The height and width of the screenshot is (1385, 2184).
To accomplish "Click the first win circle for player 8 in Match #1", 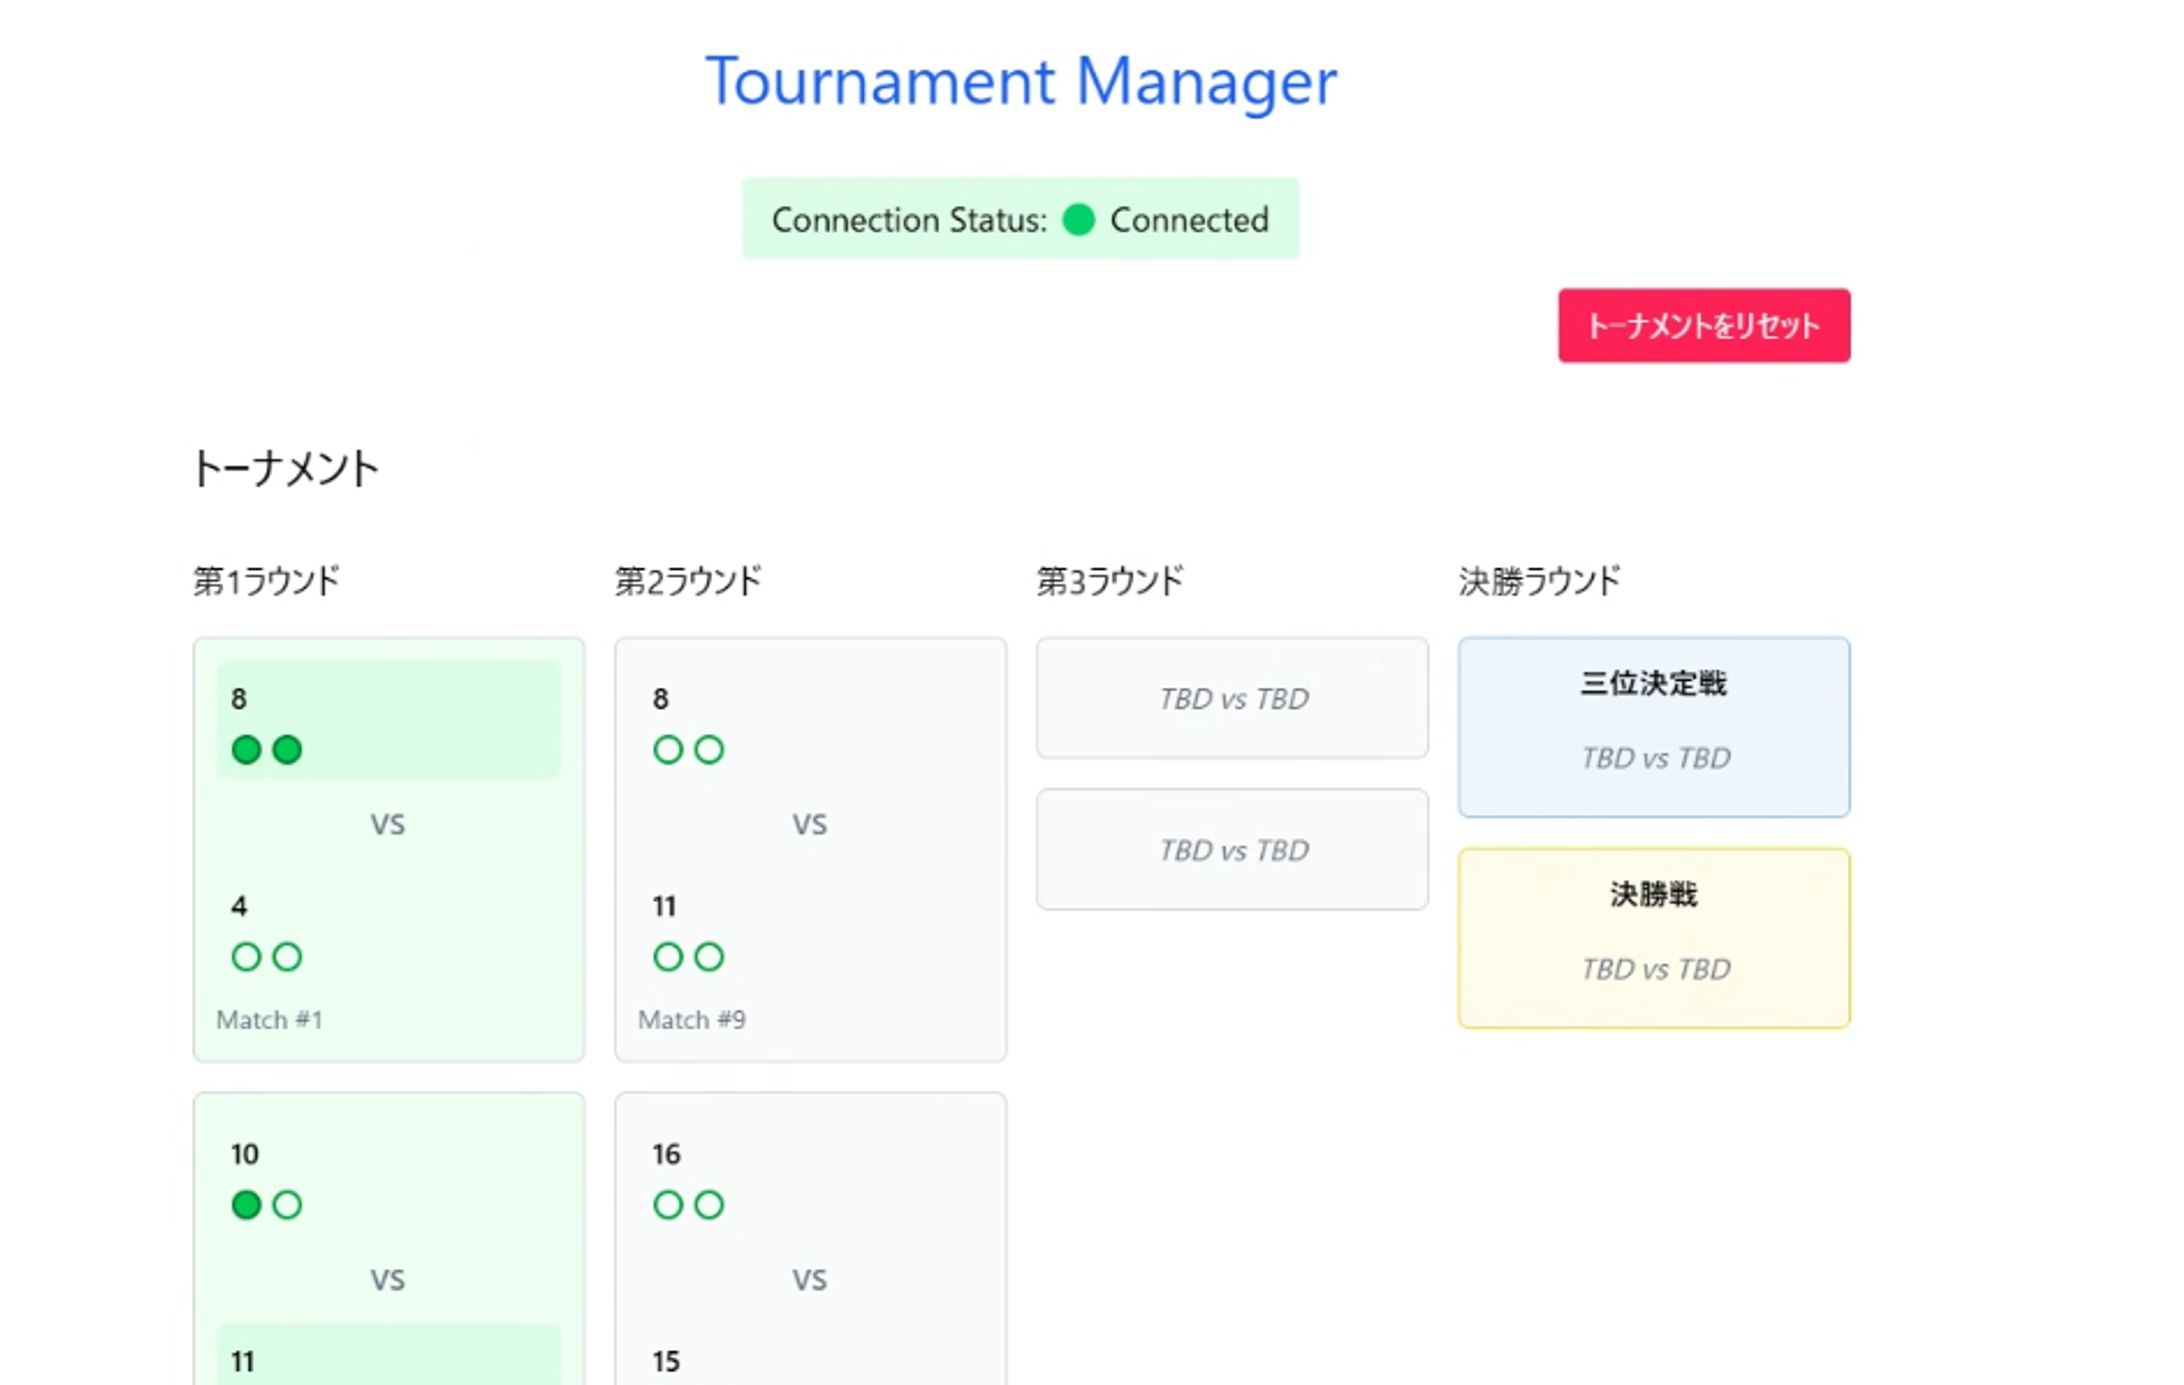I will point(246,749).
